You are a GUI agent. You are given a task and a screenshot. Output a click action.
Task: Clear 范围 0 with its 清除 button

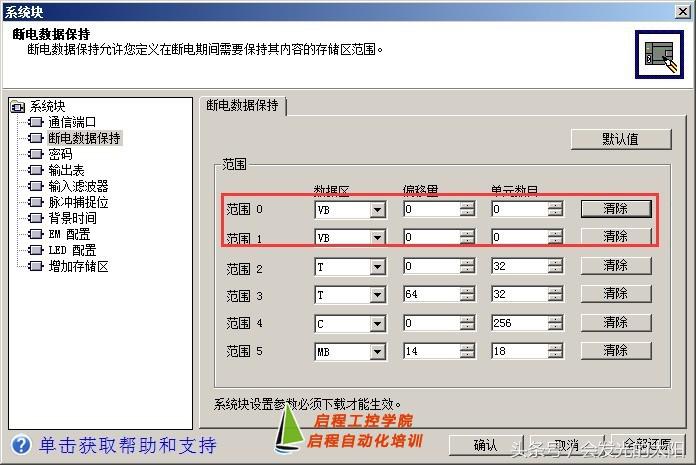[x=616, y=209]
